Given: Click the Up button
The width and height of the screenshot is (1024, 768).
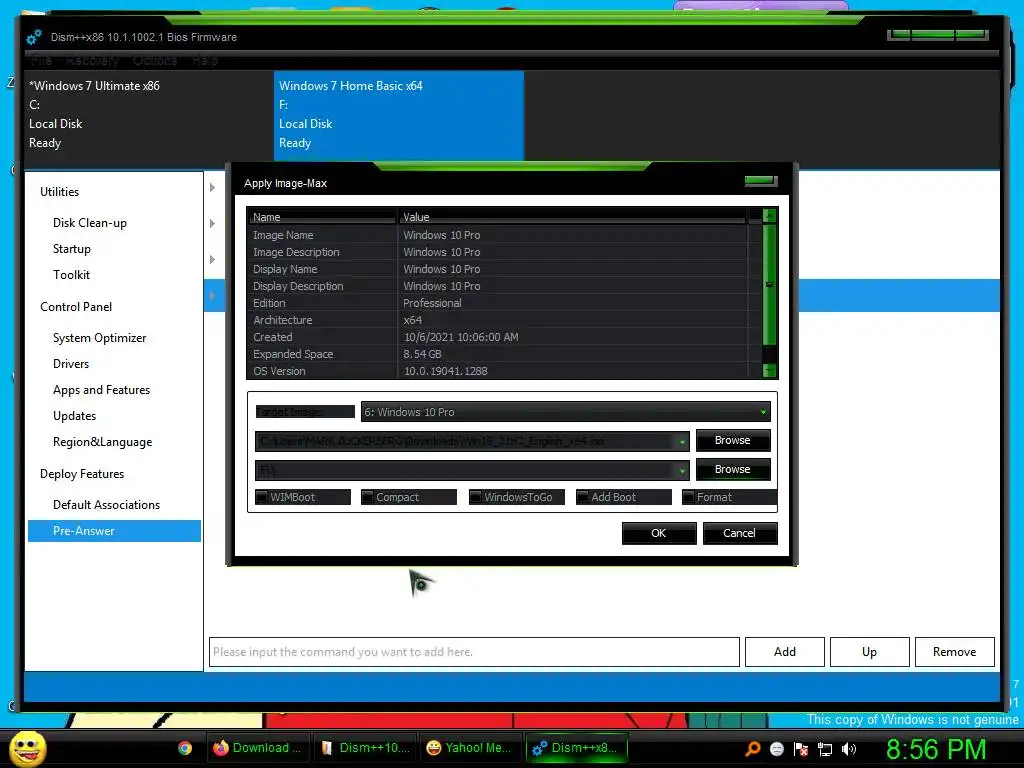Looking at the screenshot, I should 869,652.
